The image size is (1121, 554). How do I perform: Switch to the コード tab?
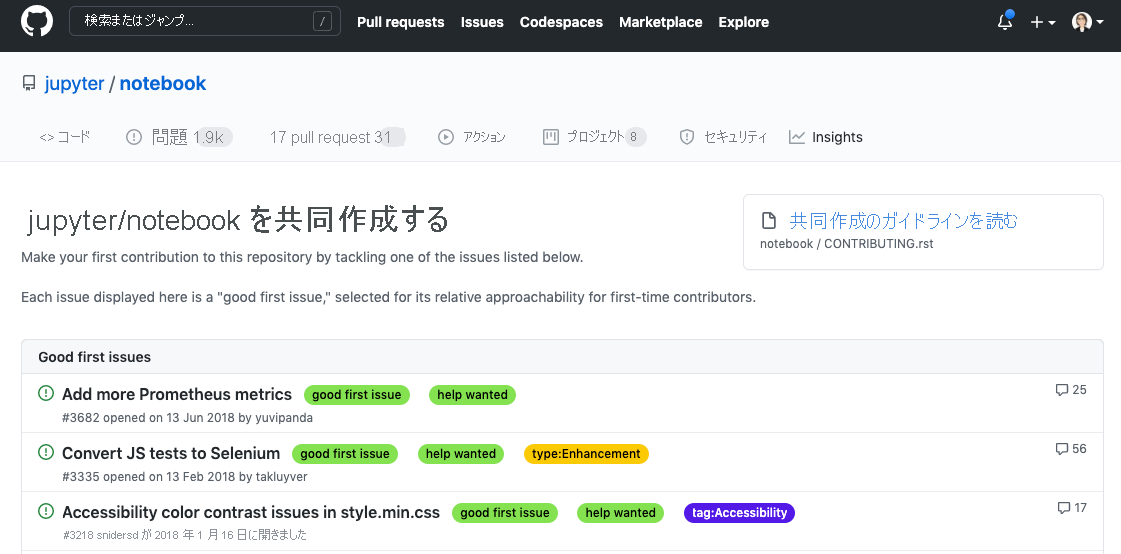[65, 137]
